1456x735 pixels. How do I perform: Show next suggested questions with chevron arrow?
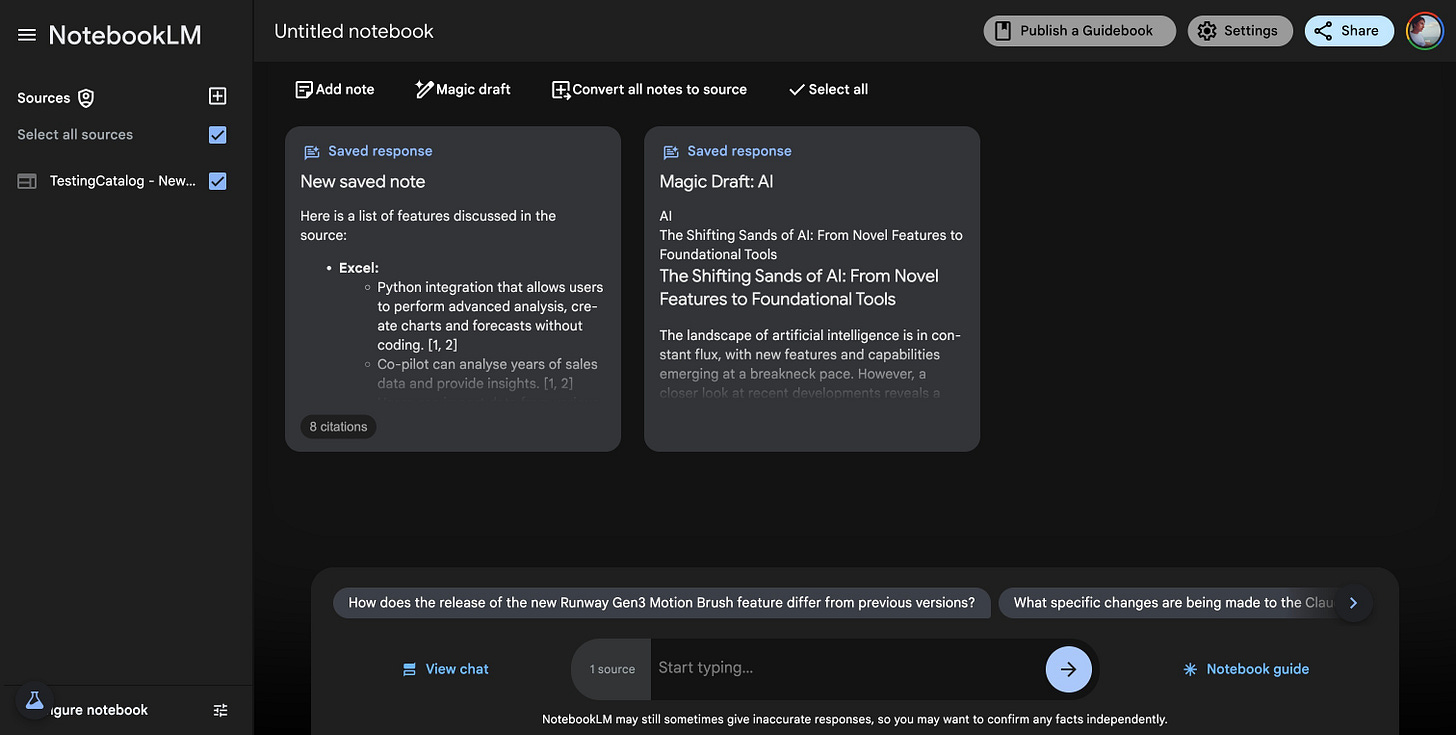pyautogui.click(x=1353, y=603)
